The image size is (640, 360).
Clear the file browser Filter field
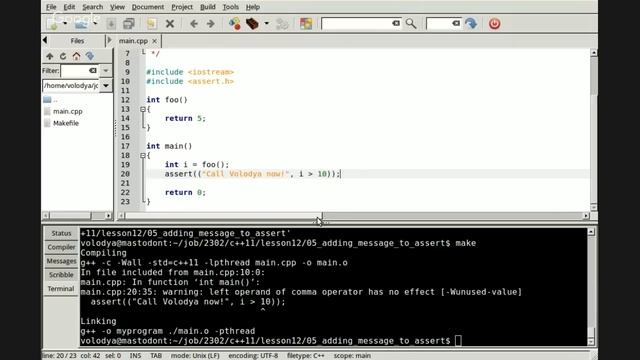93,71
